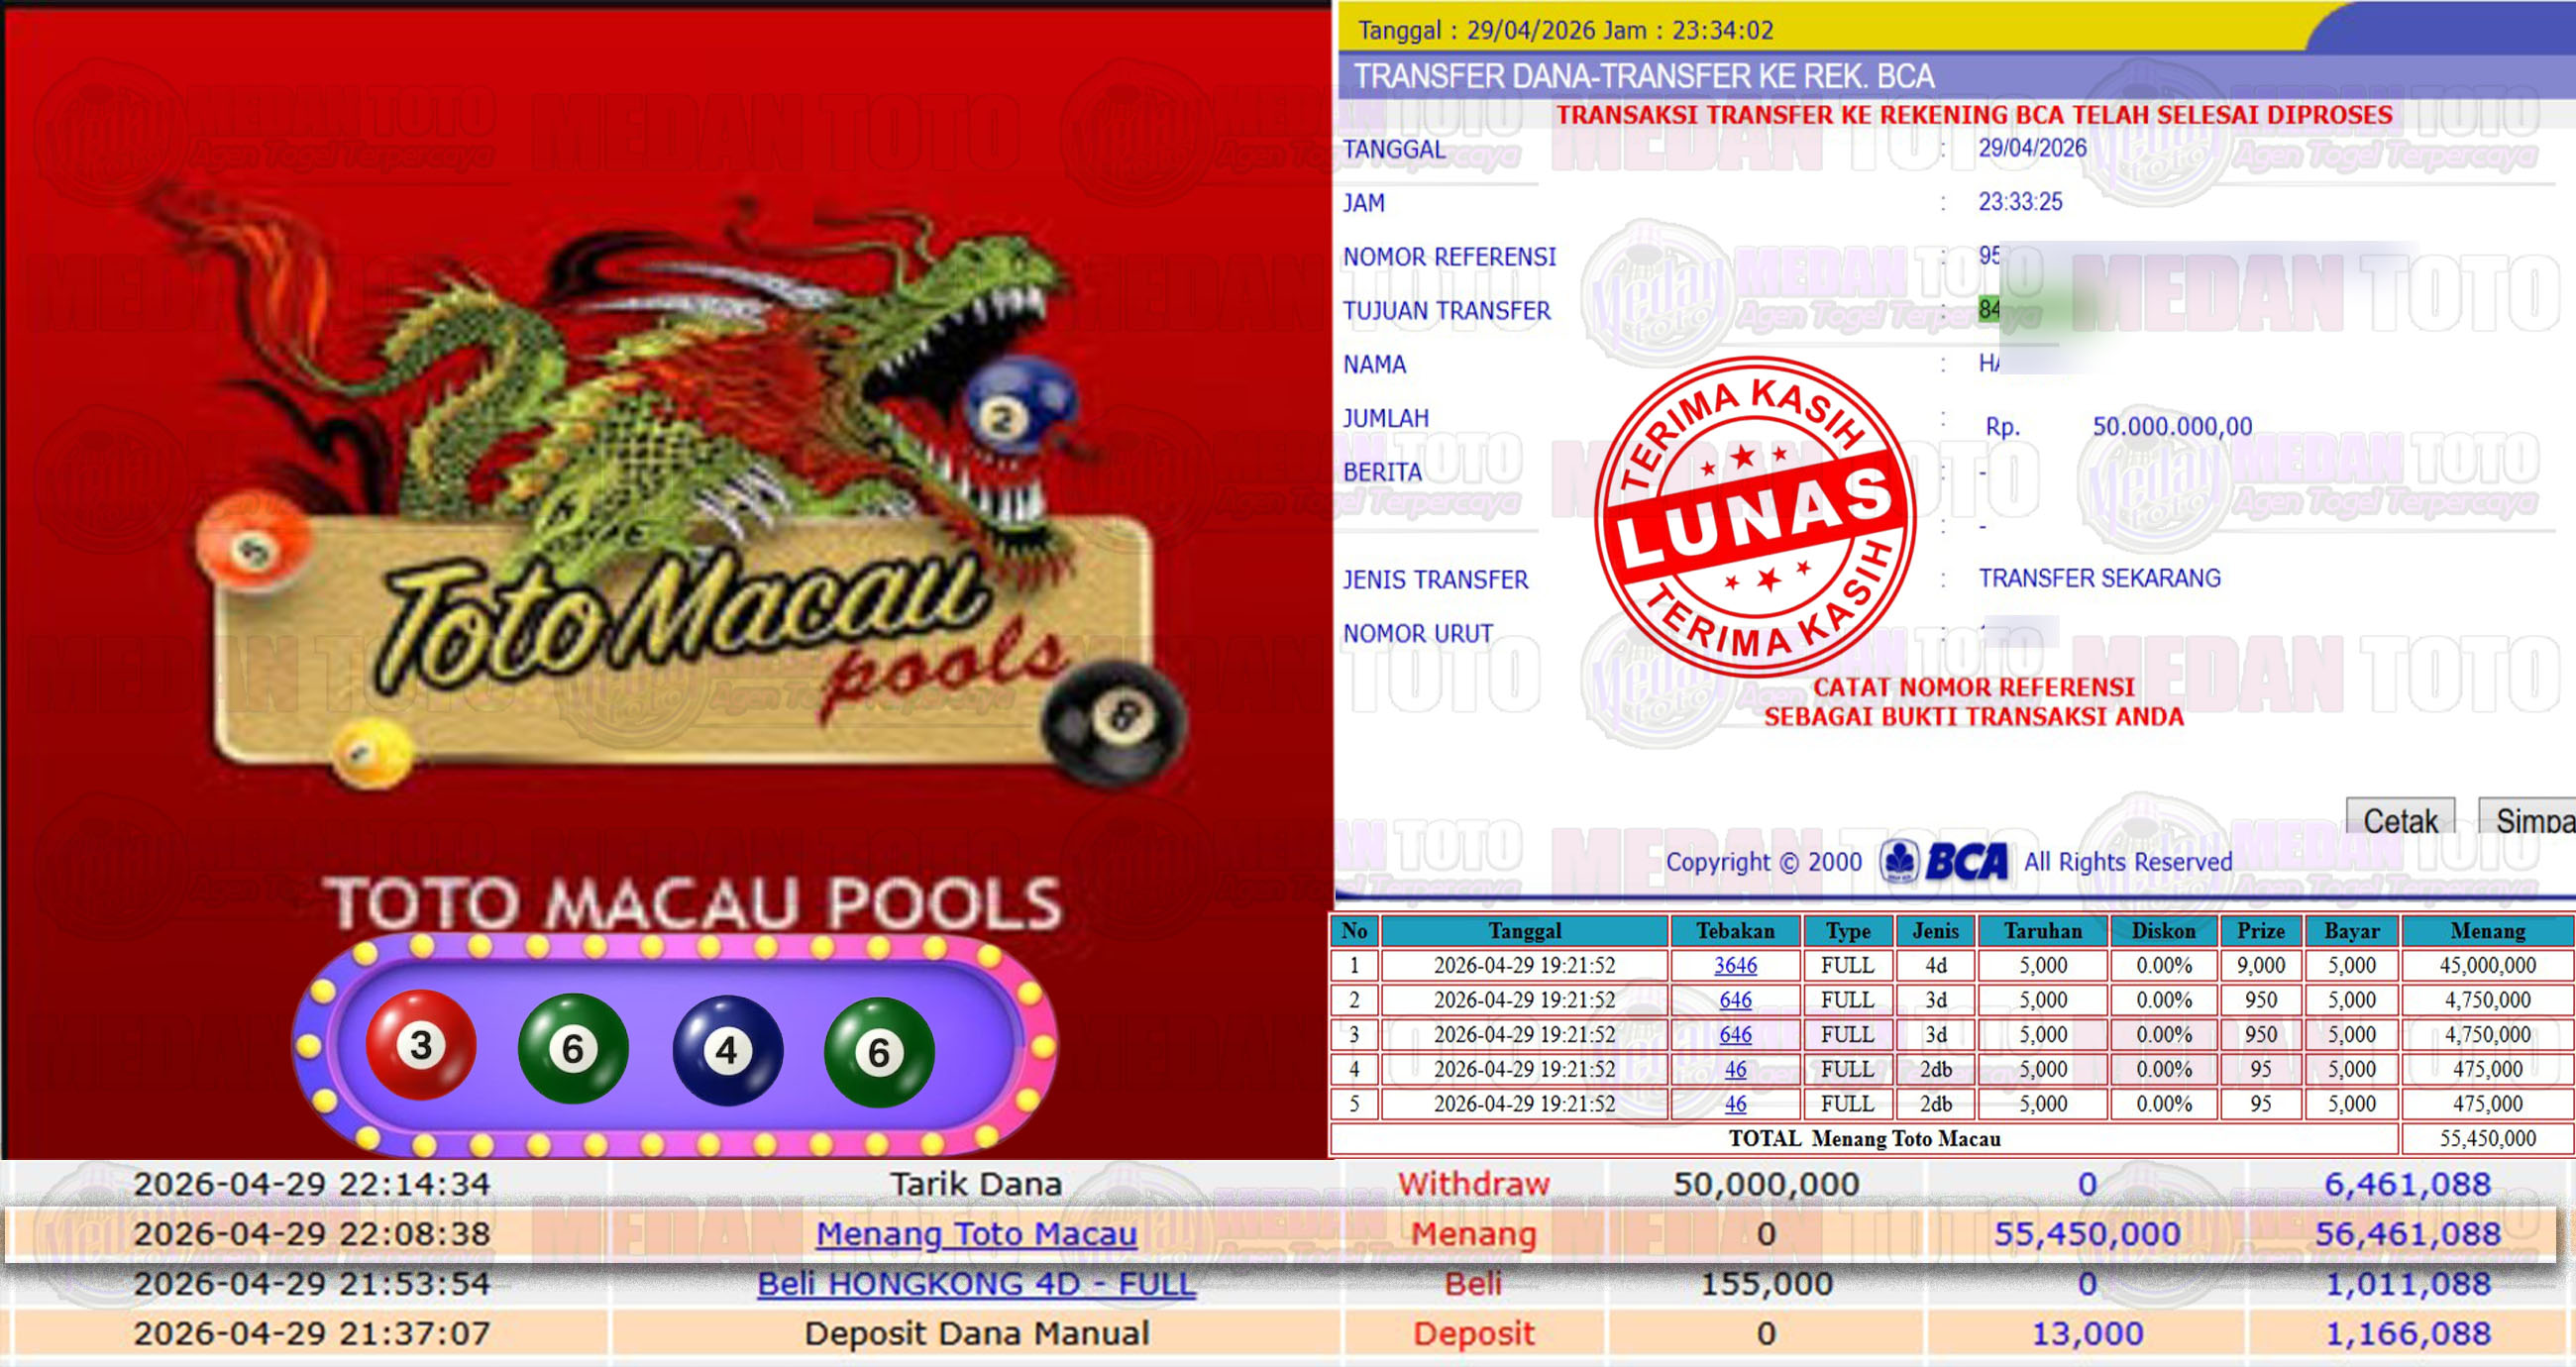Image resolution: width=2576 pixels, height=1367 pixels.
Task: Click the Bayar column header
Action: point(2351,931)
